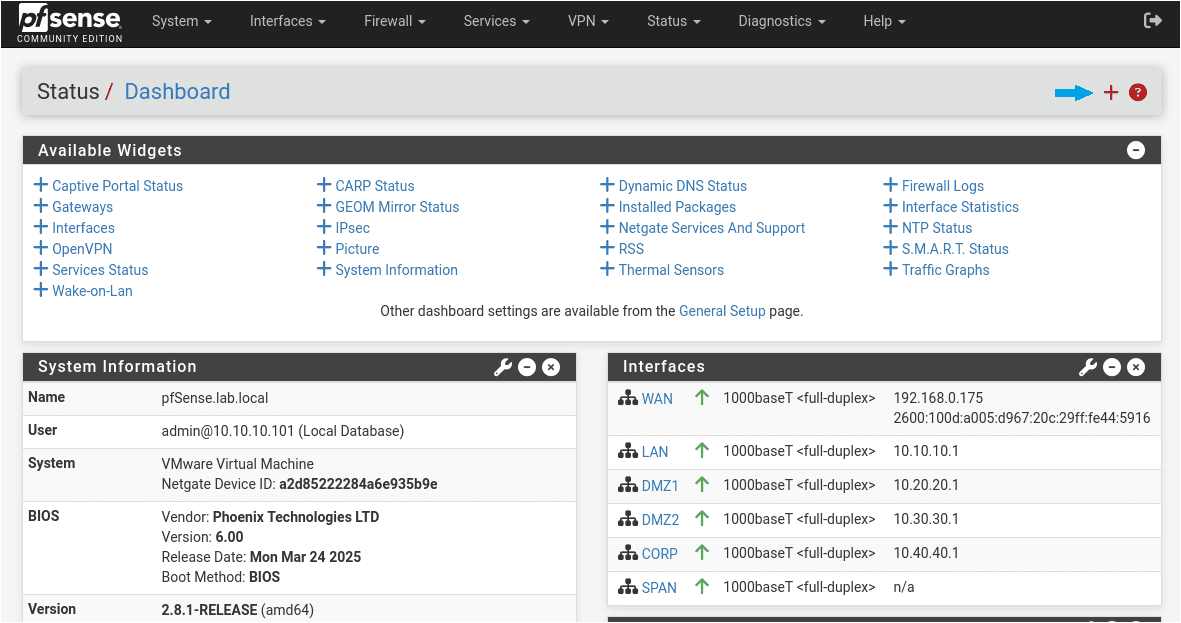The height and width of the screenshot is (623, 1181).
Task: Open the General Setup page link
Action: 722,310
